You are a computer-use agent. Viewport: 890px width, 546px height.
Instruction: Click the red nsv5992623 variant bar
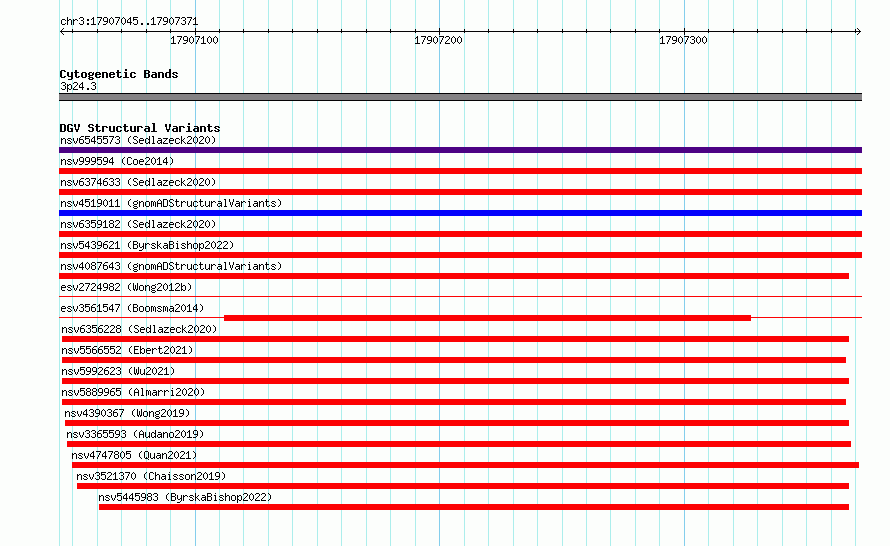(x=455, y=381)
